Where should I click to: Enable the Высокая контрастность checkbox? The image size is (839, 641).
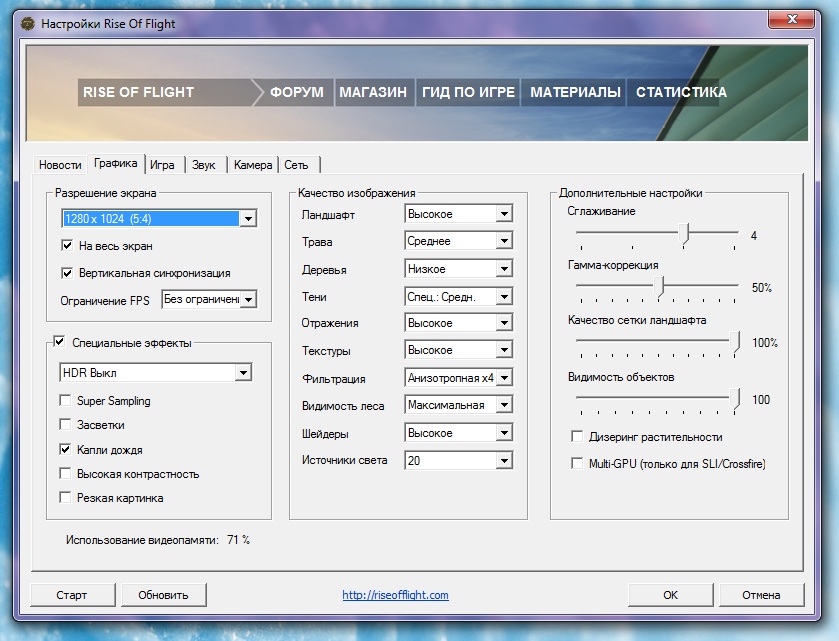tap(65, 474)
